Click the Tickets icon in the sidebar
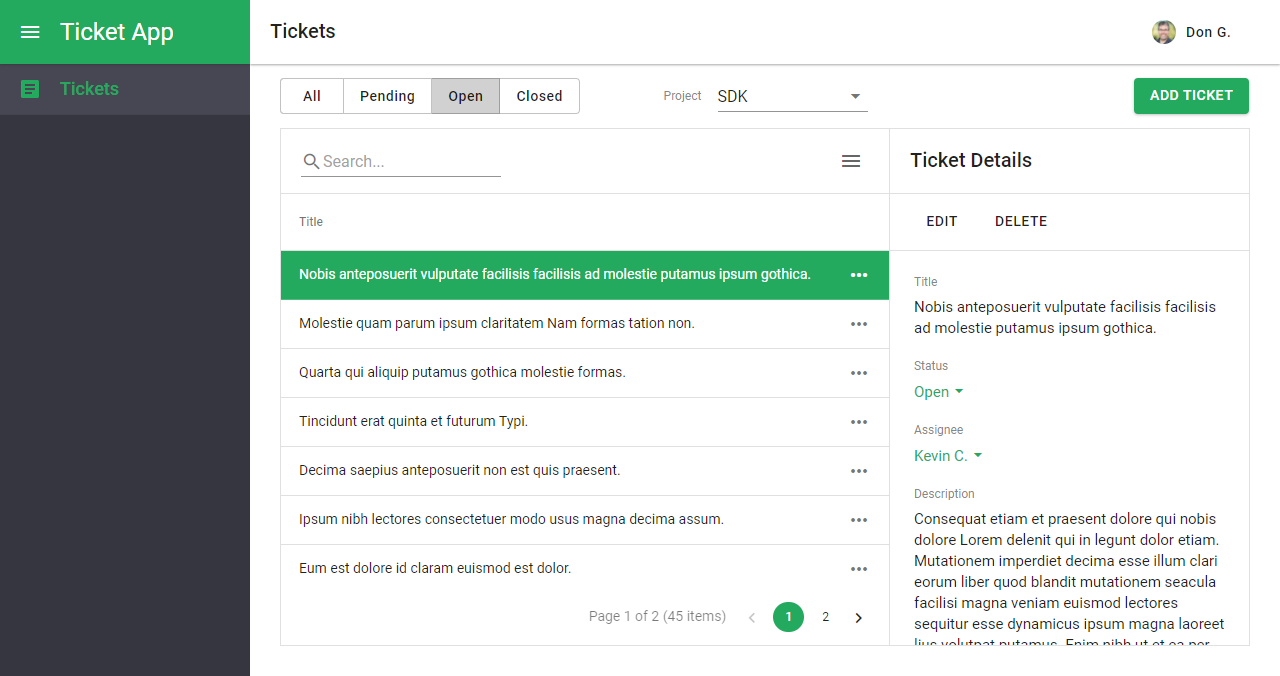Screen dimensions: 1280x676 29,89
